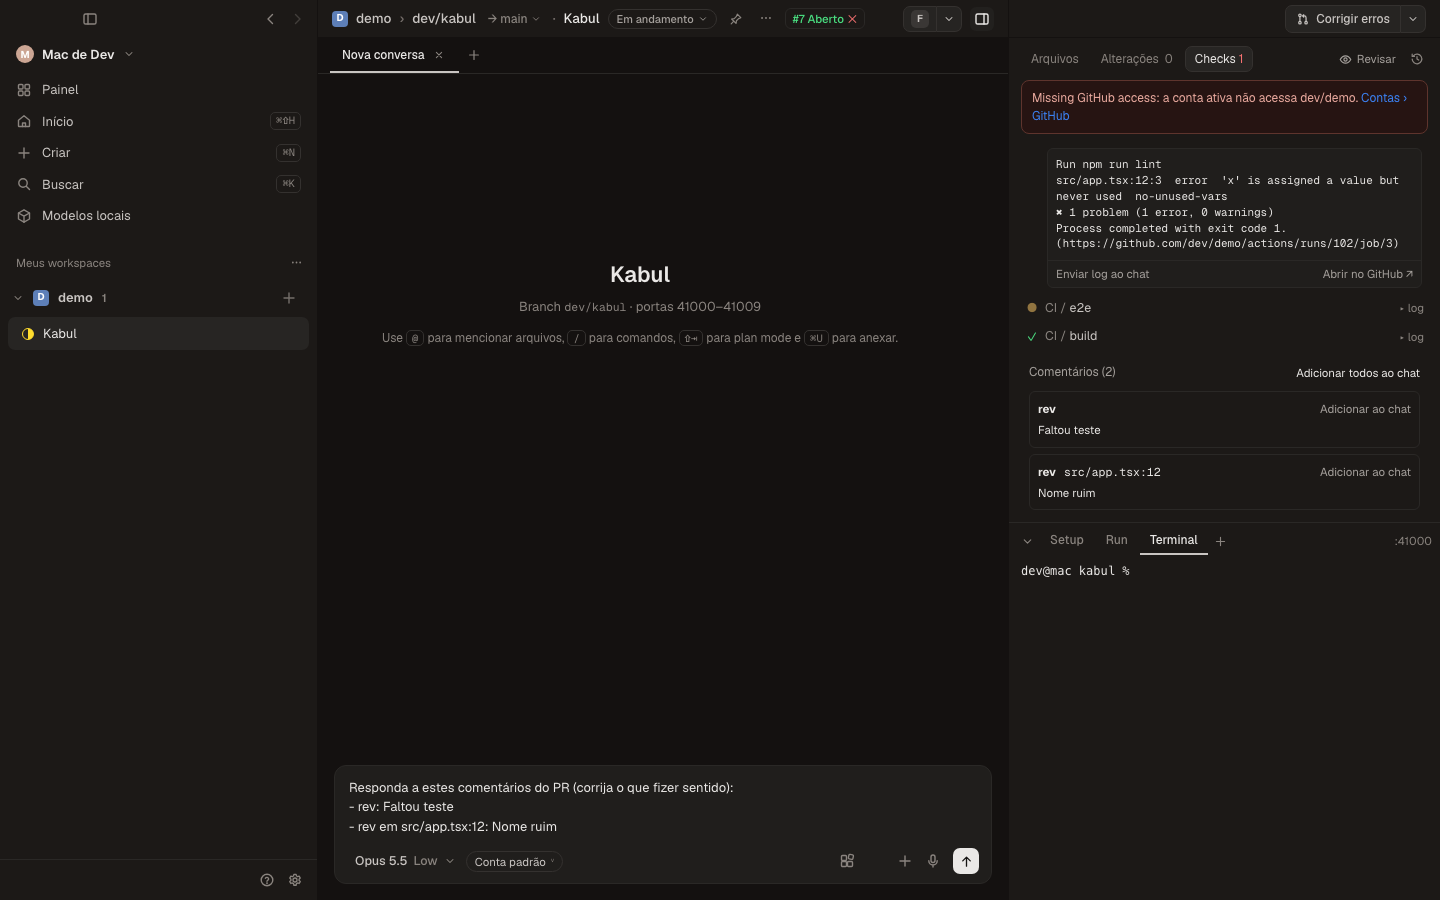Add a workspace under demo with plus
This screenshot has width=1440, height=900.
[x=289, y=298]
